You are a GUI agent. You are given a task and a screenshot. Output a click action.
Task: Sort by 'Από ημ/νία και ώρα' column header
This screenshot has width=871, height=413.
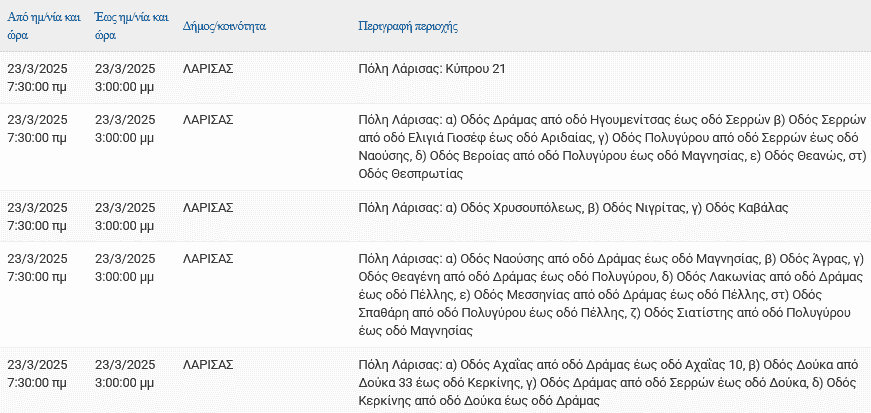coord(44,26)
